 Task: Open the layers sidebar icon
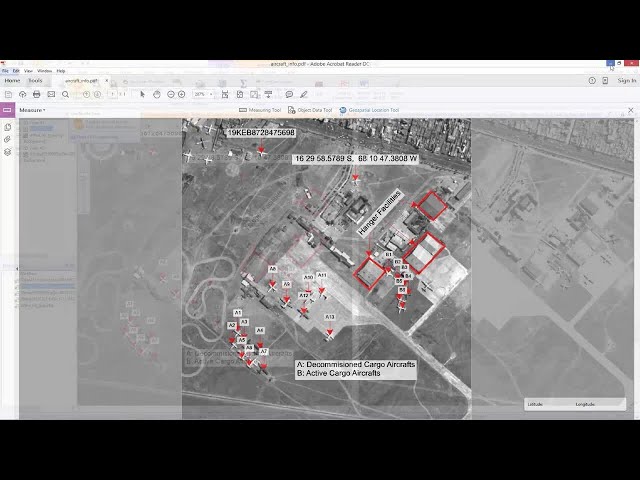point(7,152)
